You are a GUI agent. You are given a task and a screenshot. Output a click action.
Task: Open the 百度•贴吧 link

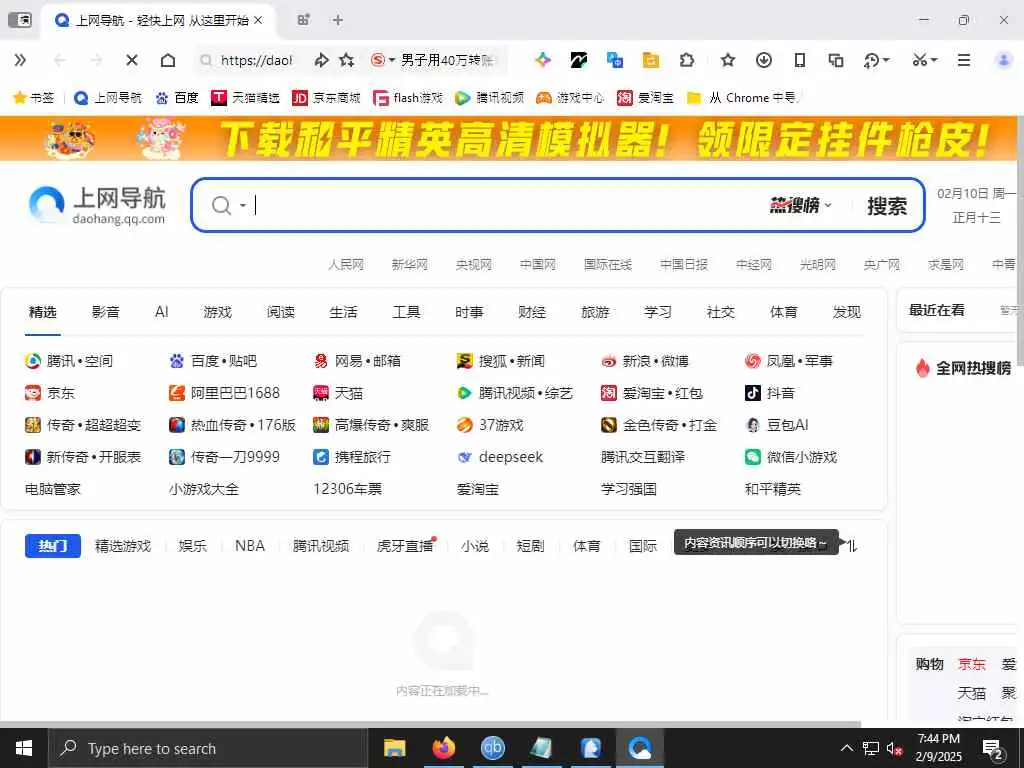(x=213, y=361)
